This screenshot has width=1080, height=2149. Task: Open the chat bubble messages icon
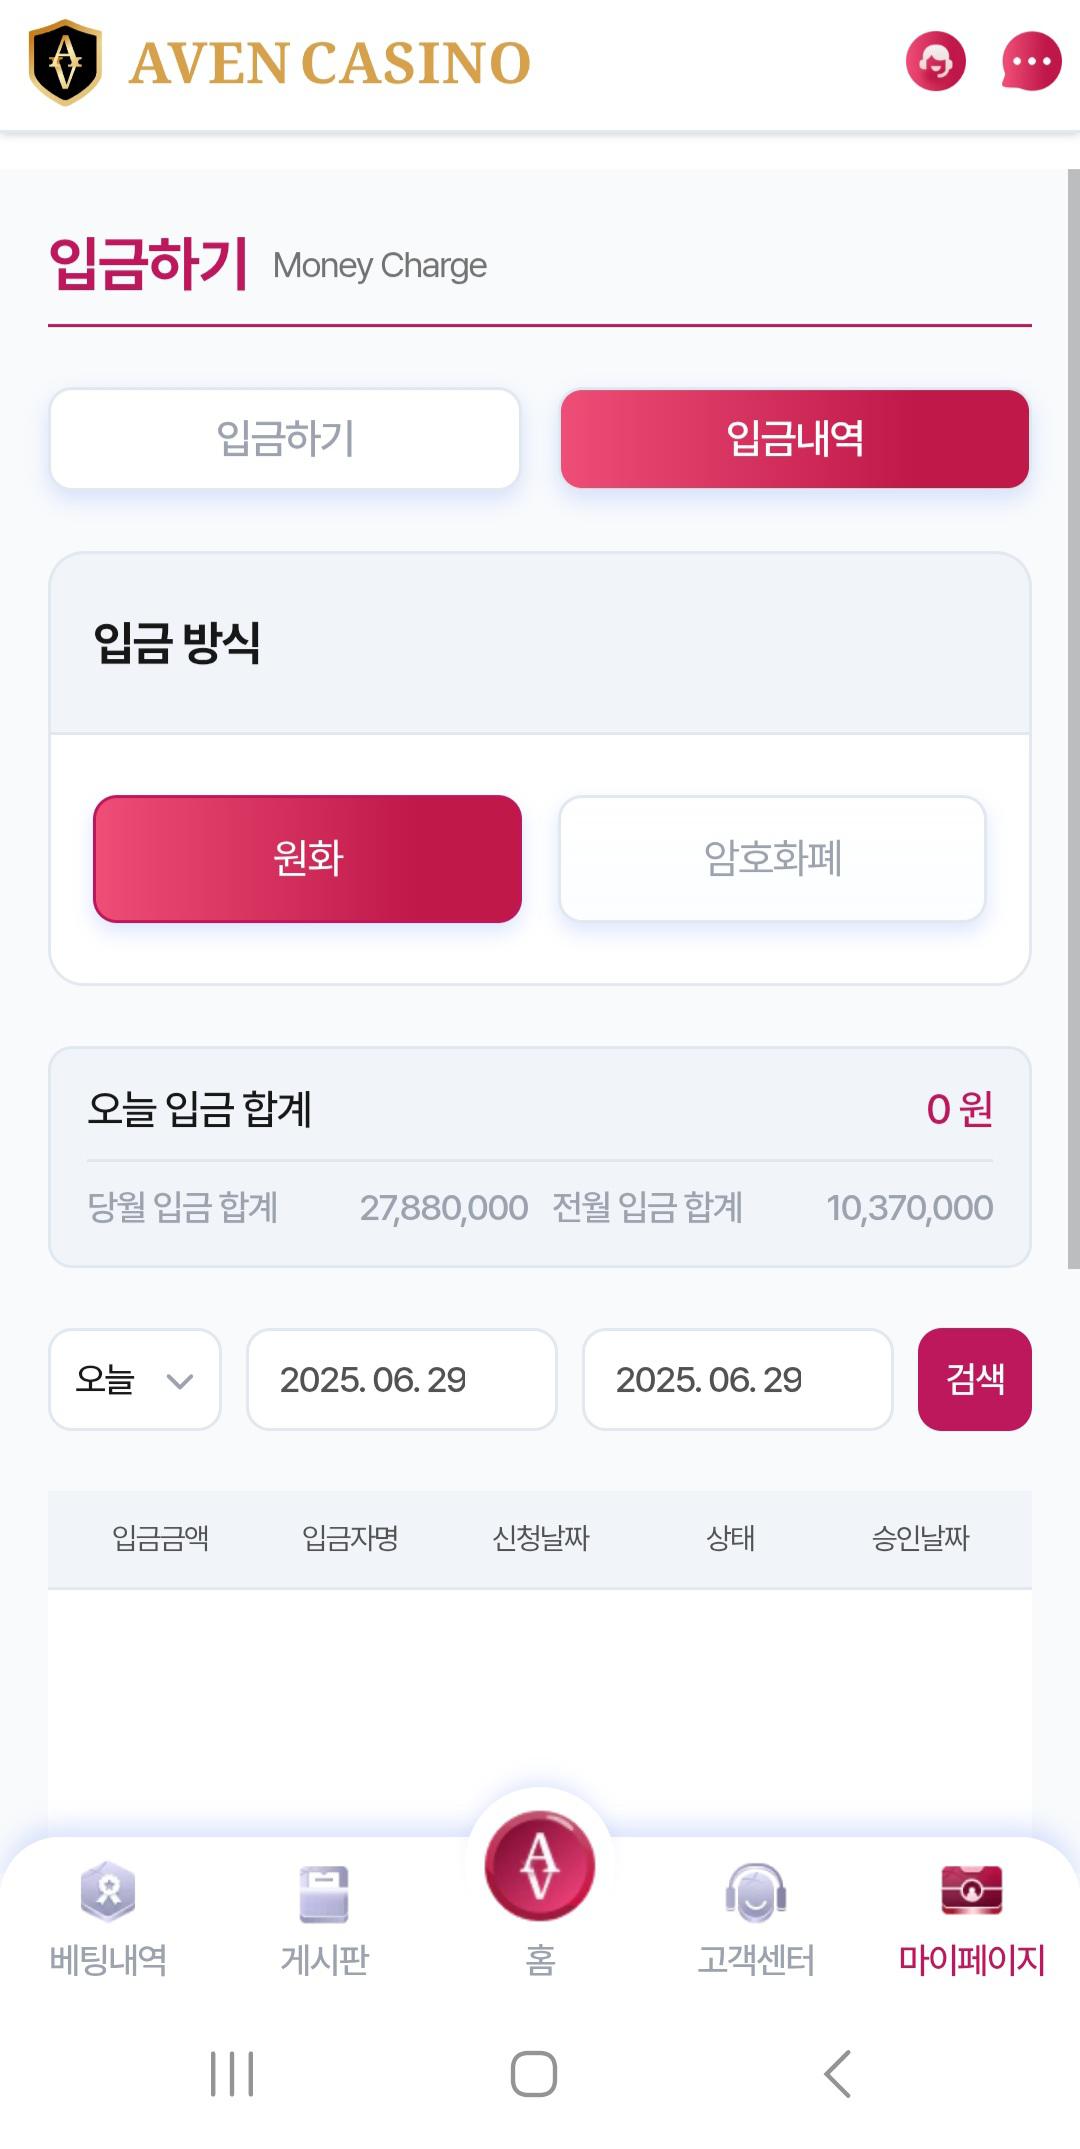click(x=1031, y=61)
